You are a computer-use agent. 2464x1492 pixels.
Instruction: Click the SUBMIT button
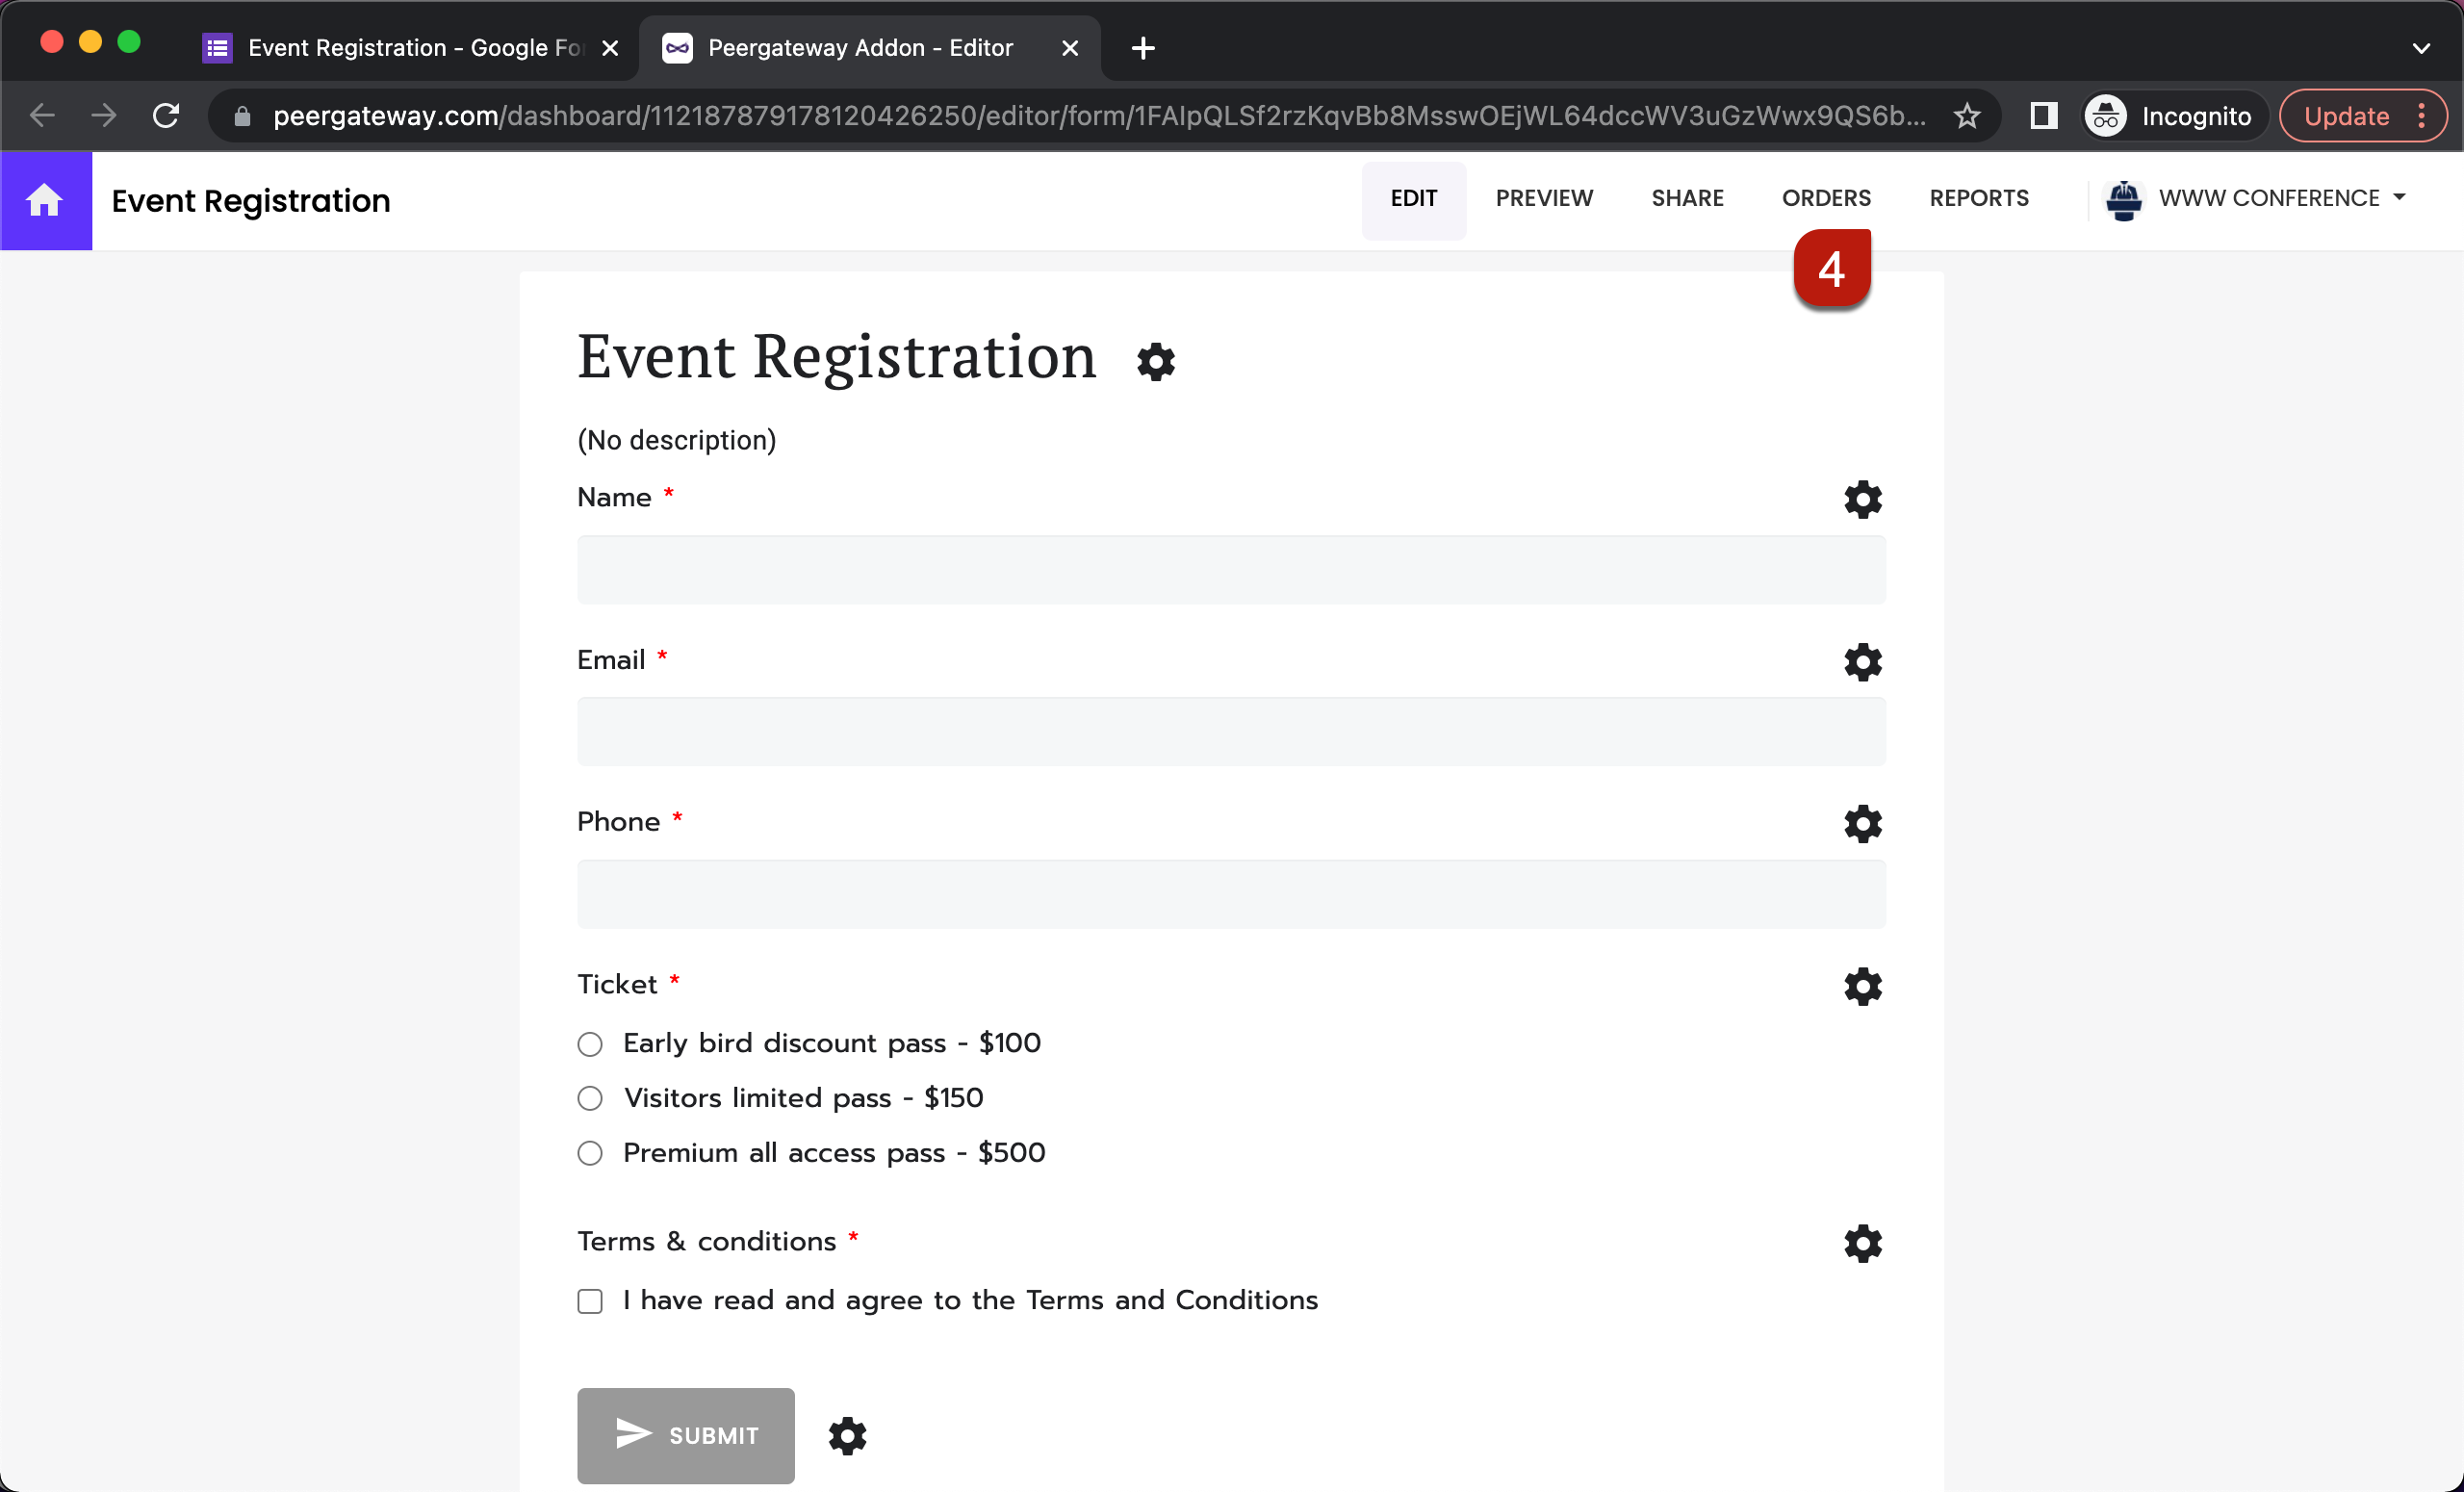tap(685, 1436)
